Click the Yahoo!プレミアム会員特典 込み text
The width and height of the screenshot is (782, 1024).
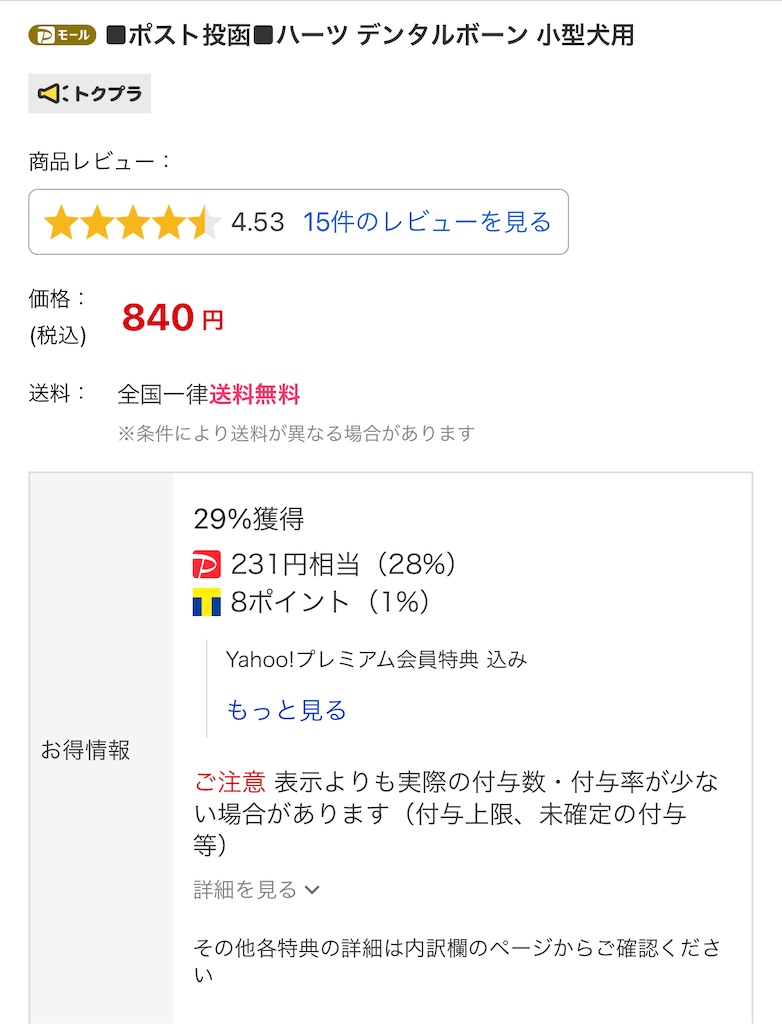(376, 660)
